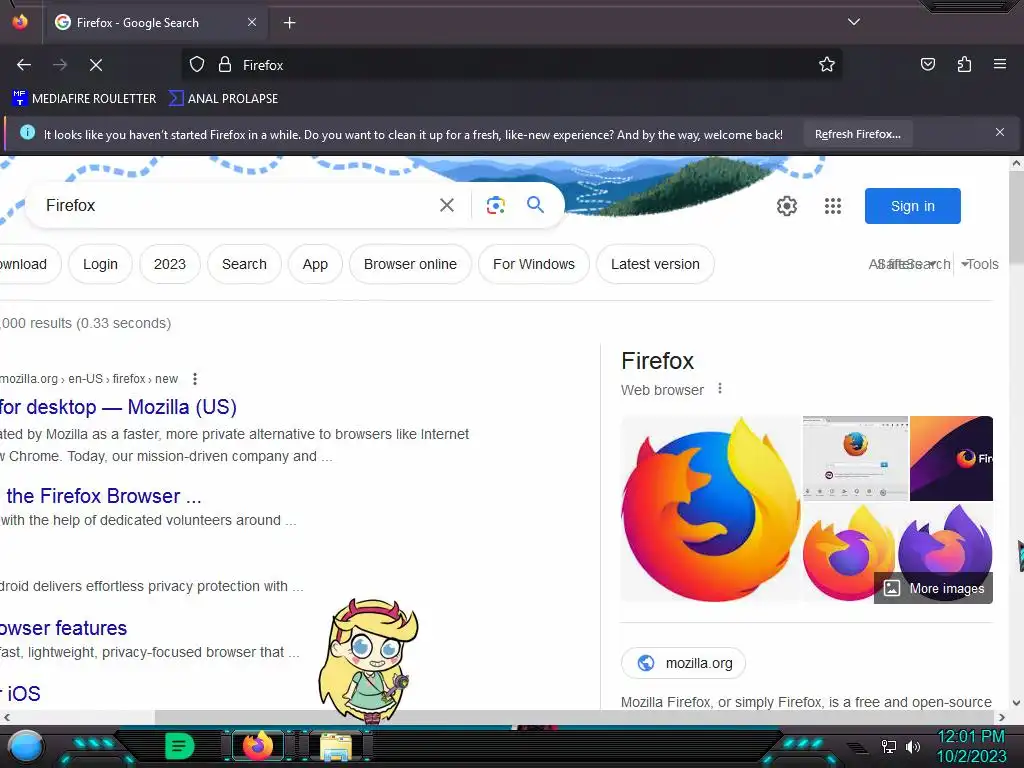The width and height of the screenshot is (1024, 768).
Task: Open 'the Firefox Browser ...' result link
Action: [103, 496]
